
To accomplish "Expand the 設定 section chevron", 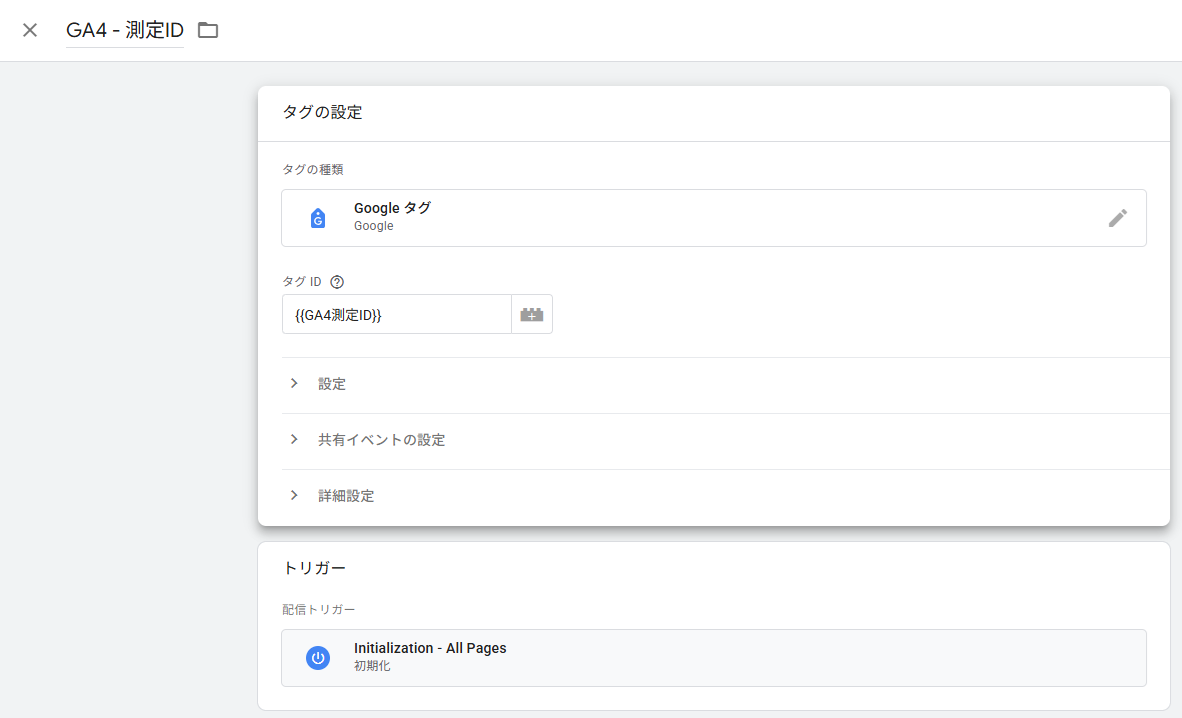I will tap(294, 384).
